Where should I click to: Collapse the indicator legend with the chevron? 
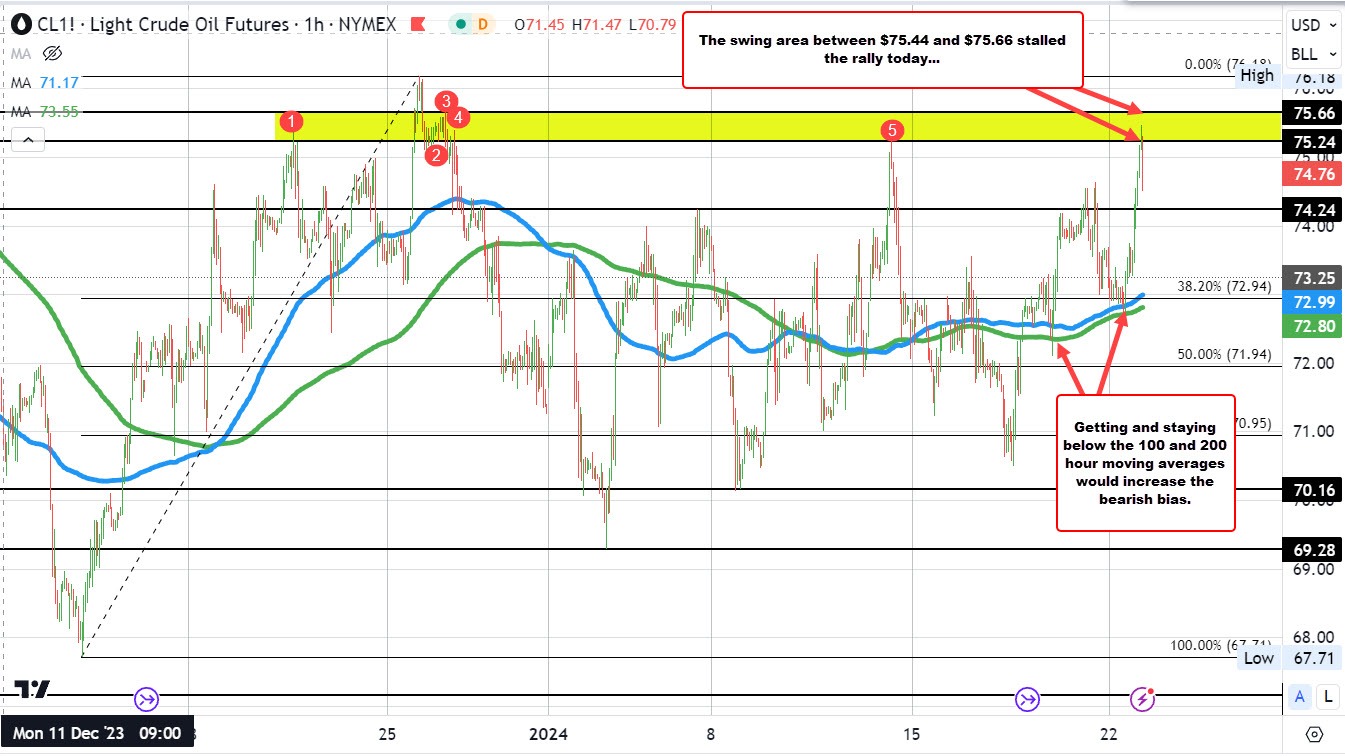(27, 141)
